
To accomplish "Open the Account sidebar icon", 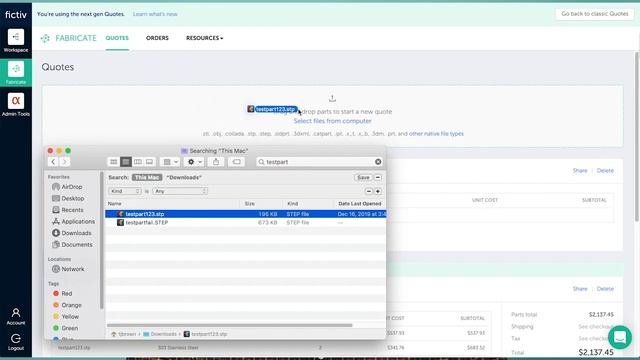I will 16,316.
